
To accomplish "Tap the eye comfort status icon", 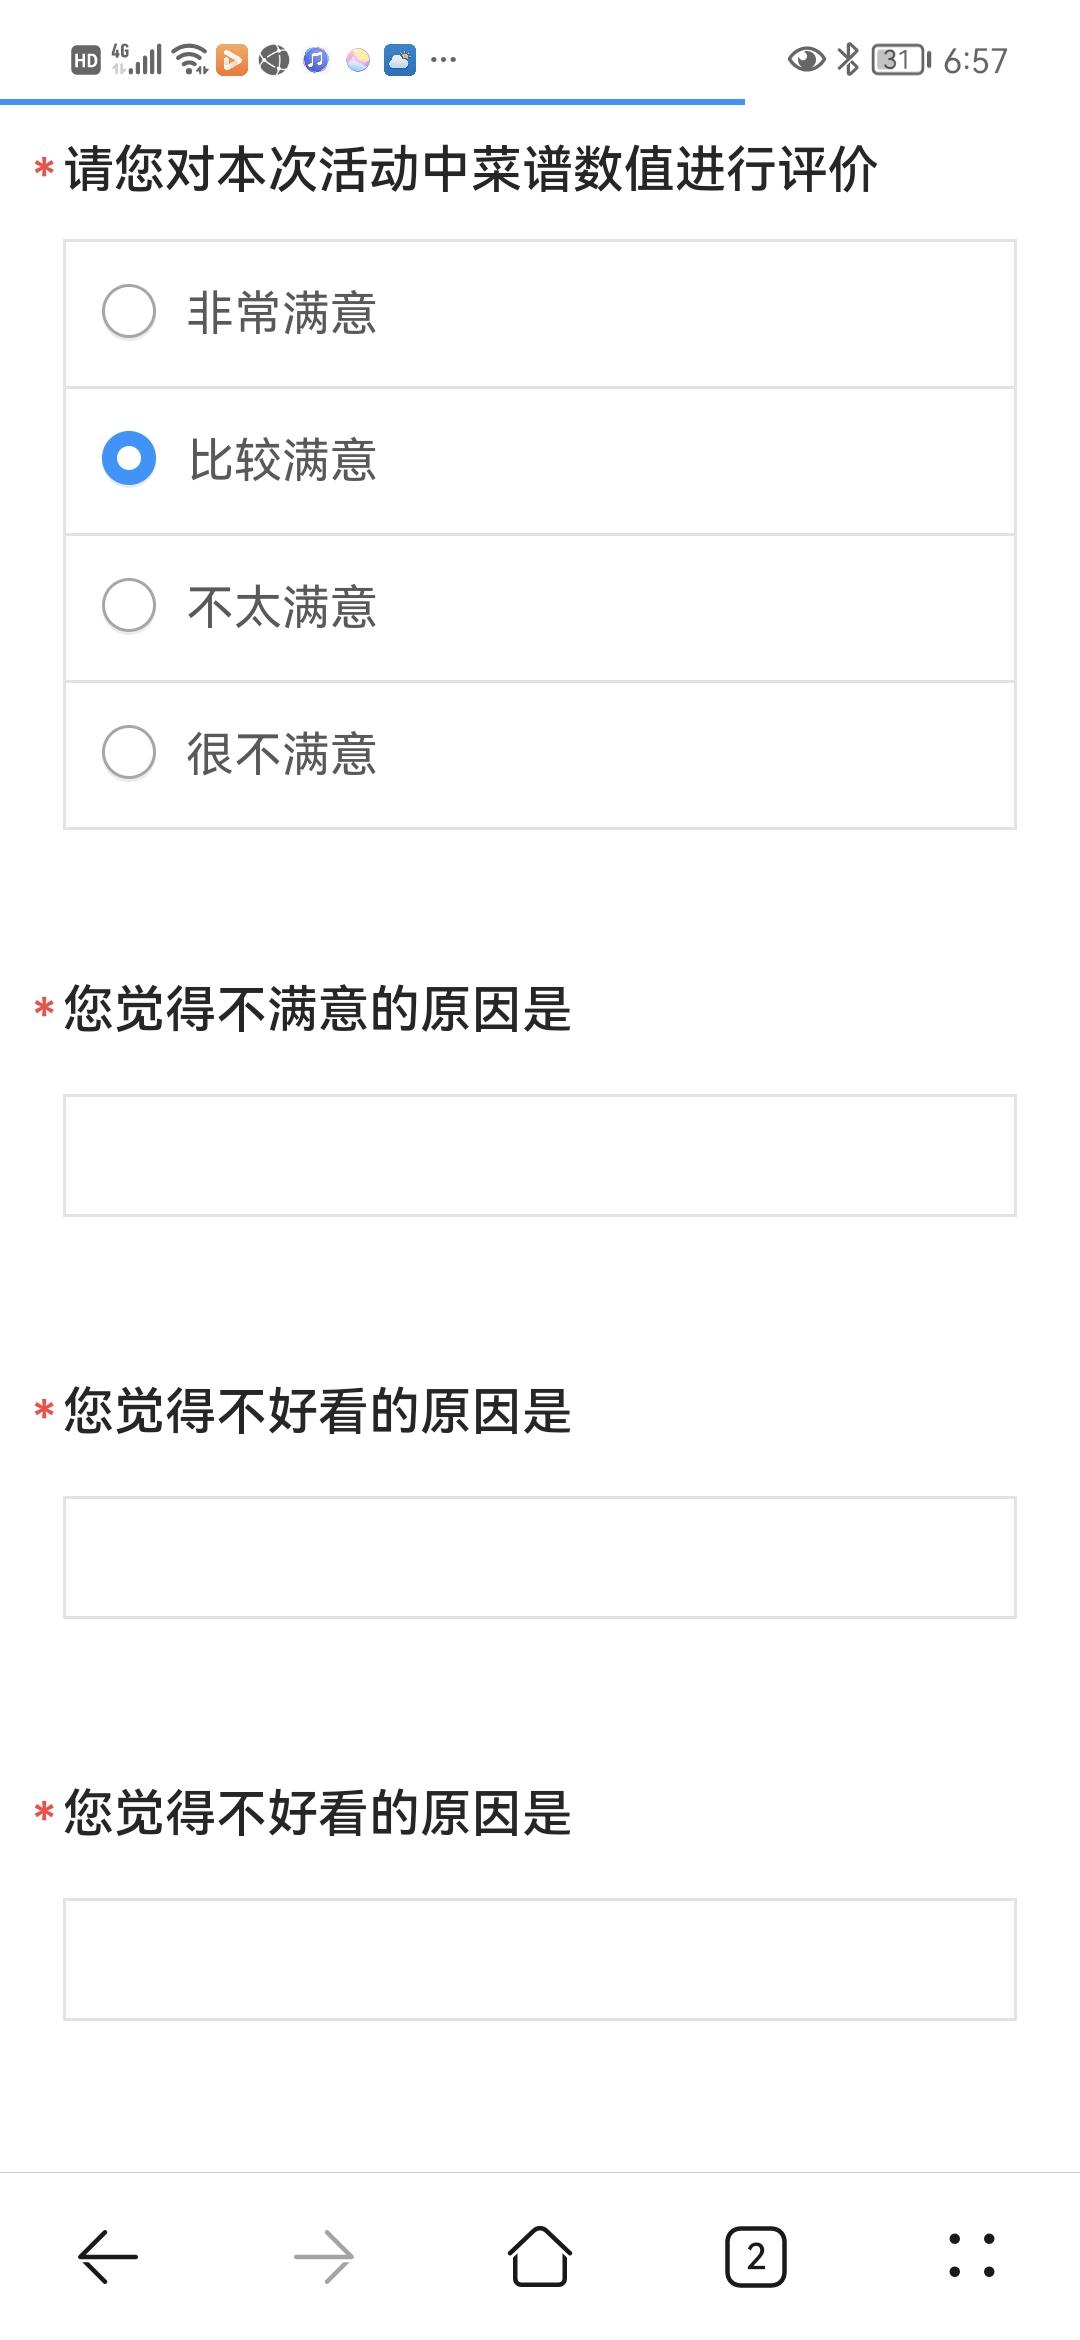I will pyautogui.click(x=806, y=60).
